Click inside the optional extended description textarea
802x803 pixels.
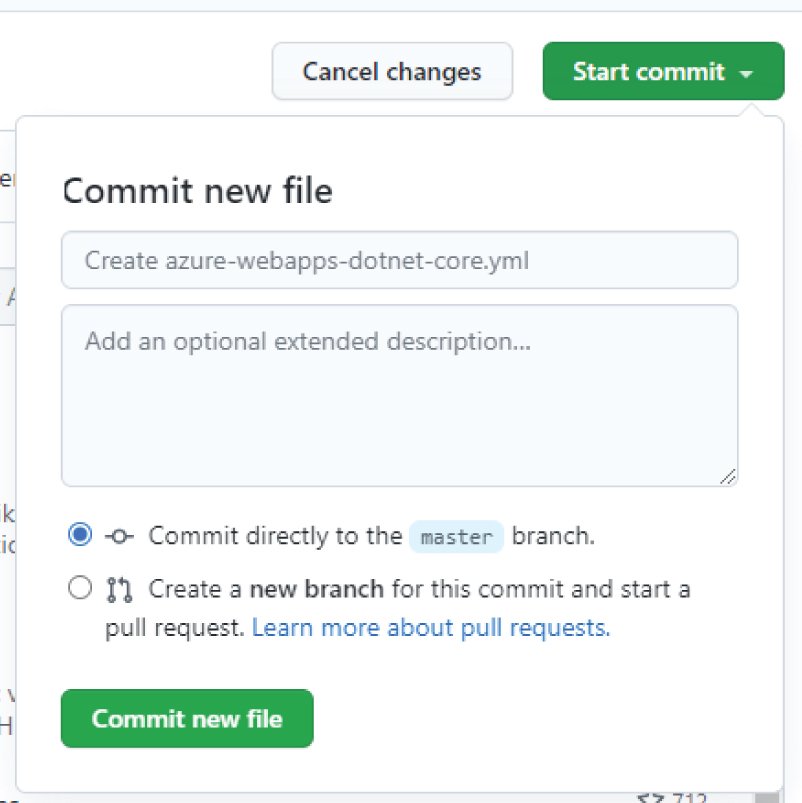click(x=399, y=395)
